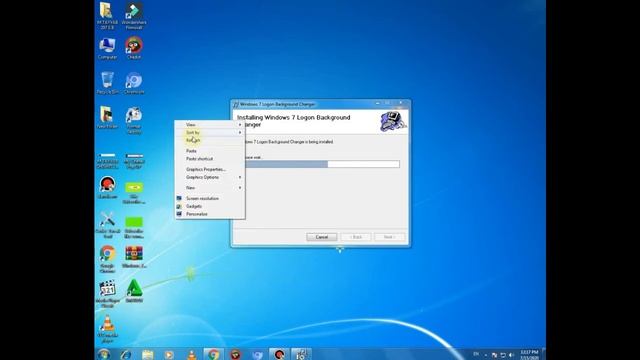Click Cancel in the installer dialog

[x=322, y=237]
